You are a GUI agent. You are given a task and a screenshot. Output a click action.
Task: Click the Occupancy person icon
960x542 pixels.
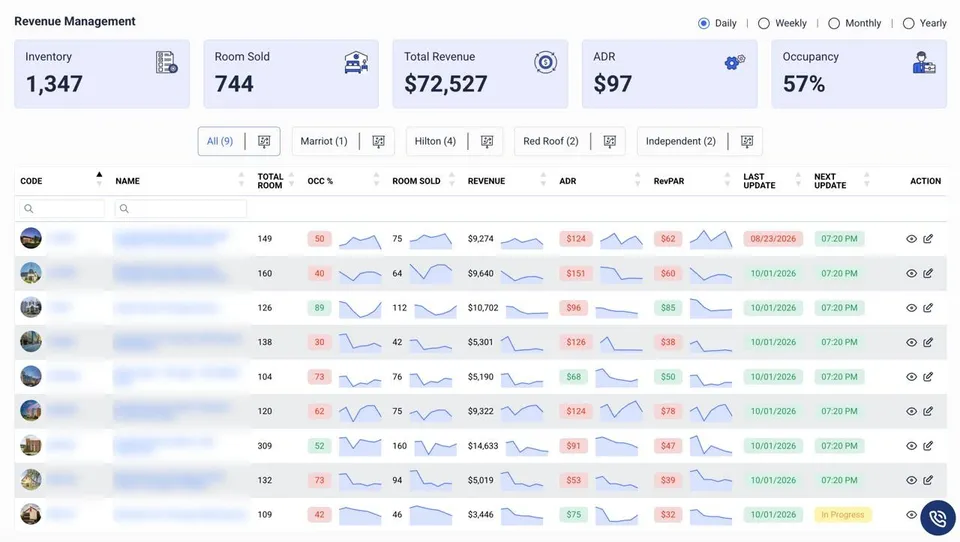(x=924, y=62)
